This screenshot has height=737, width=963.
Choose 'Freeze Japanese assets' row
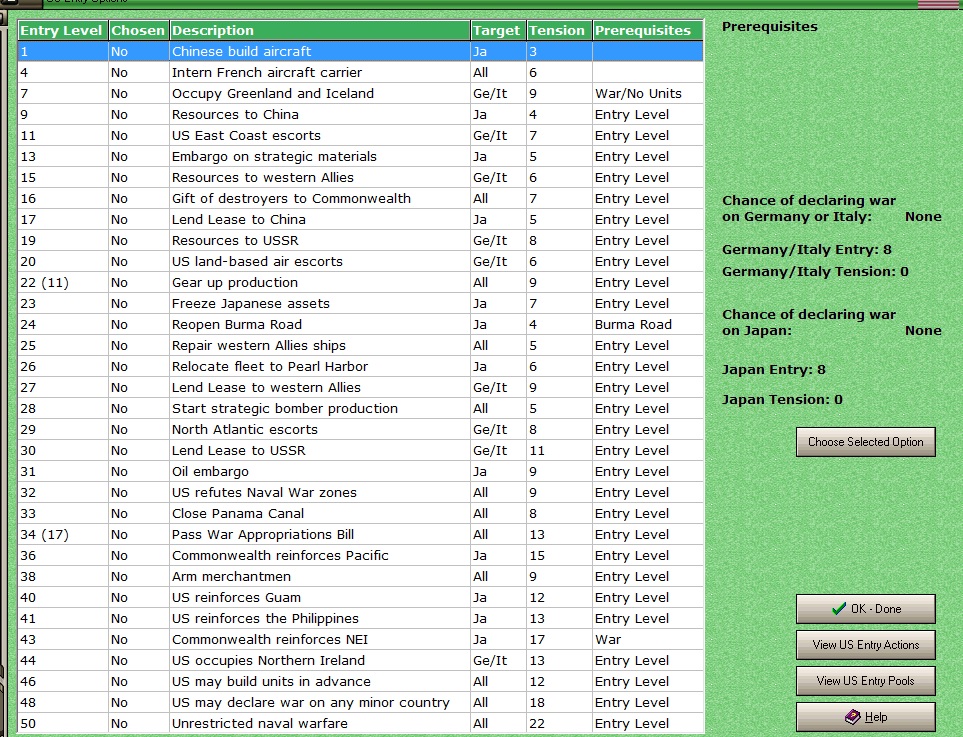(361, 303)
